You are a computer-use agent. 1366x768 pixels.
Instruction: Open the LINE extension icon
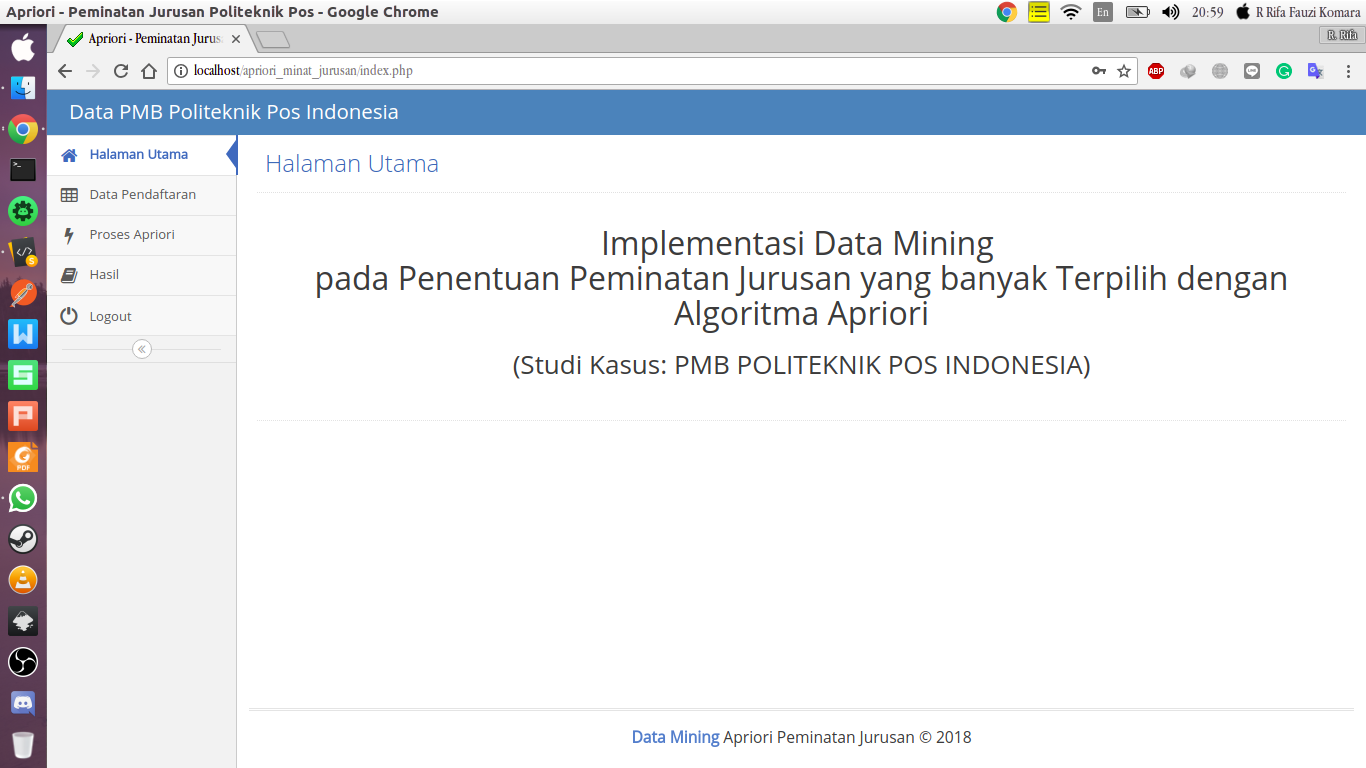[x=1252, y=71]
